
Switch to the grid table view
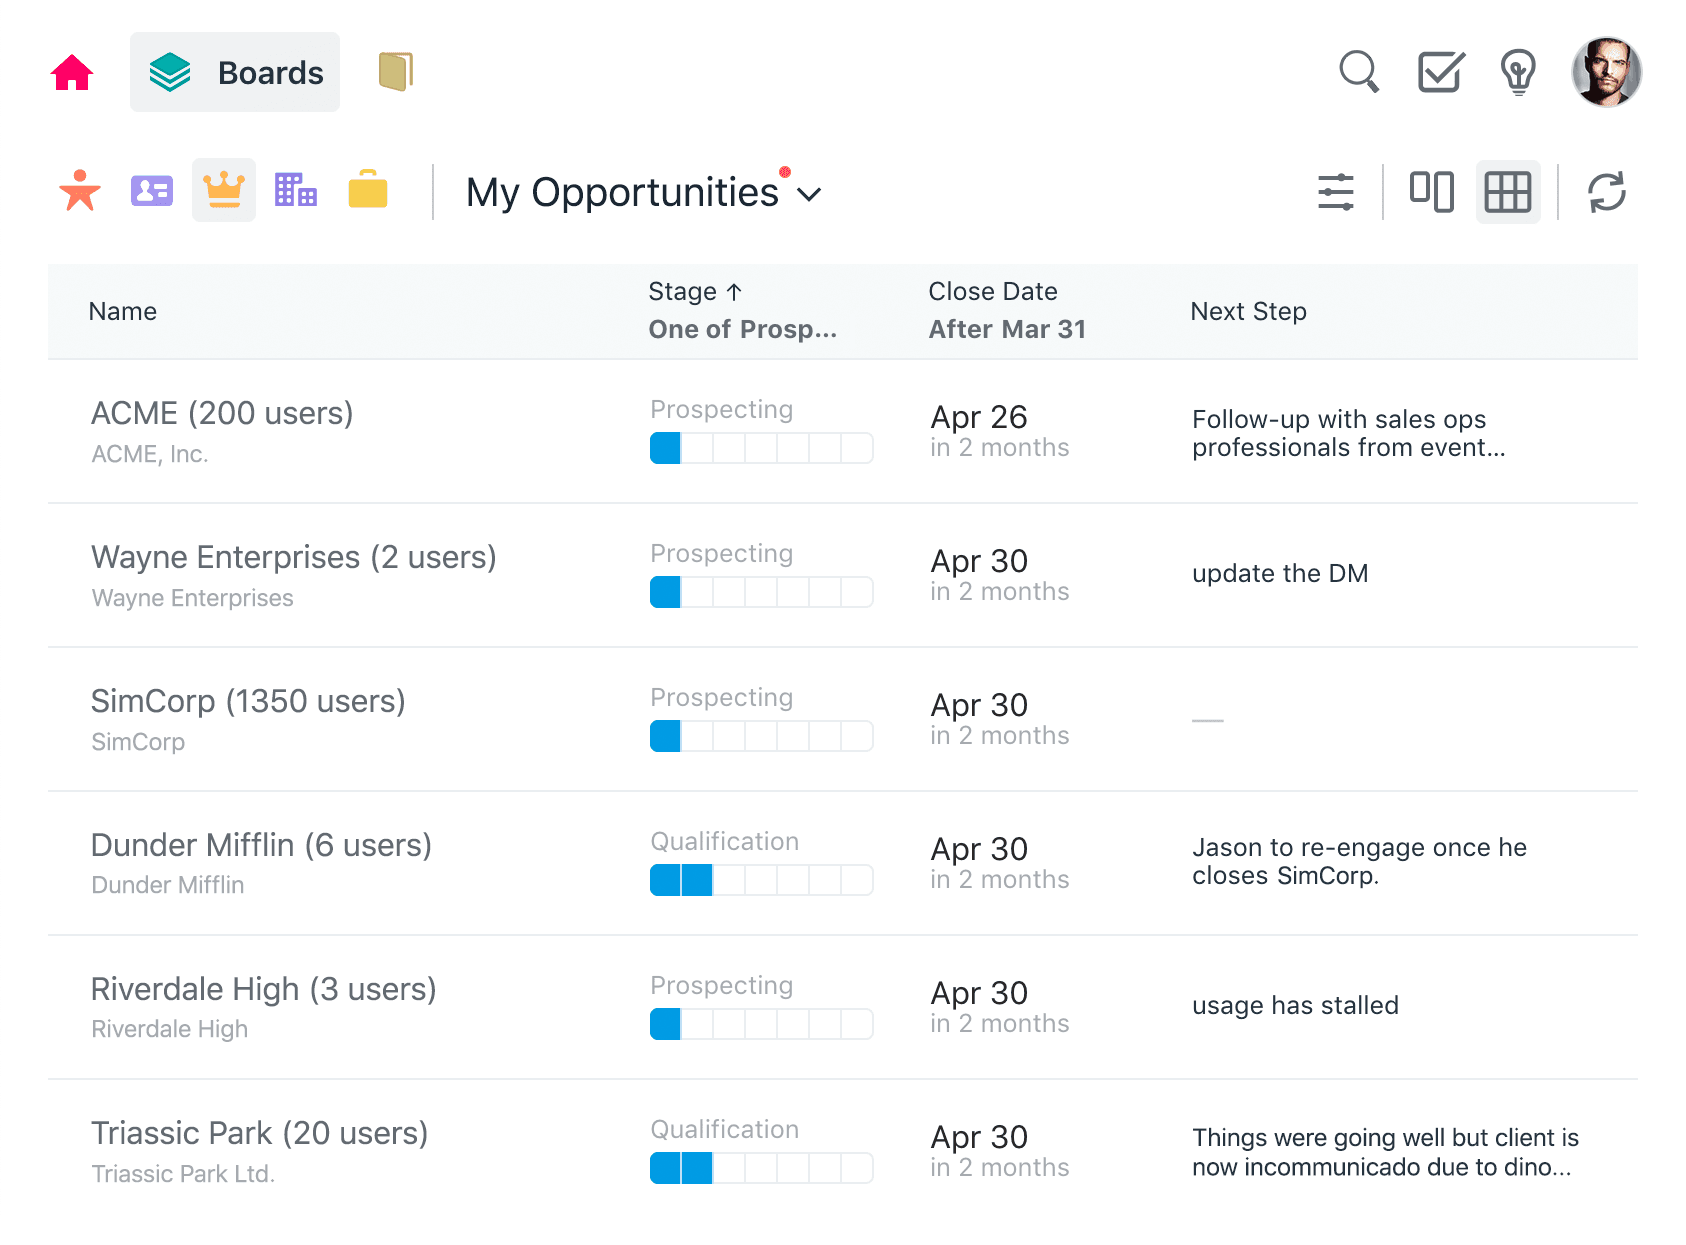coord(1508,192)
